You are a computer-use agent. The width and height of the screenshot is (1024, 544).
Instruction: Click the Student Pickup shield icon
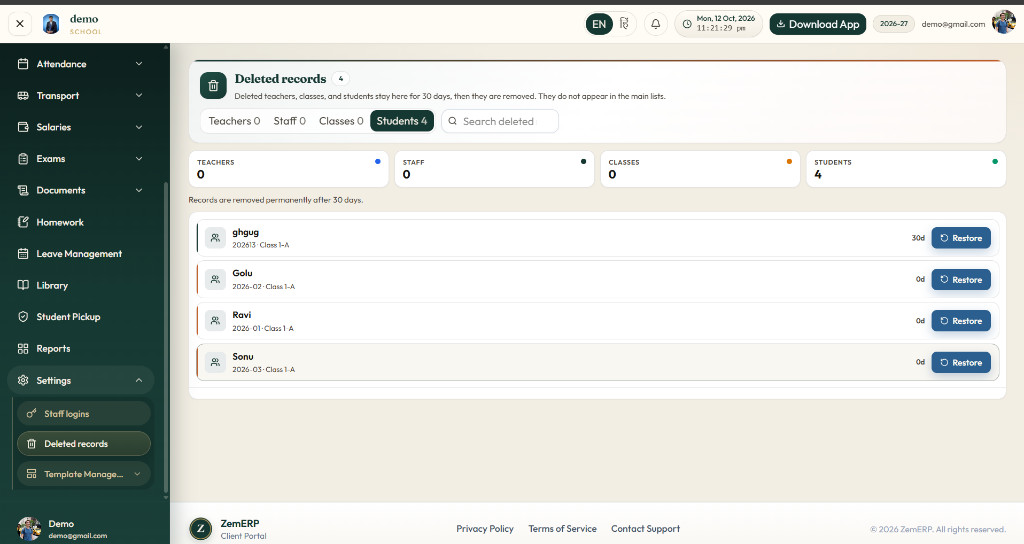click(23, 317)
